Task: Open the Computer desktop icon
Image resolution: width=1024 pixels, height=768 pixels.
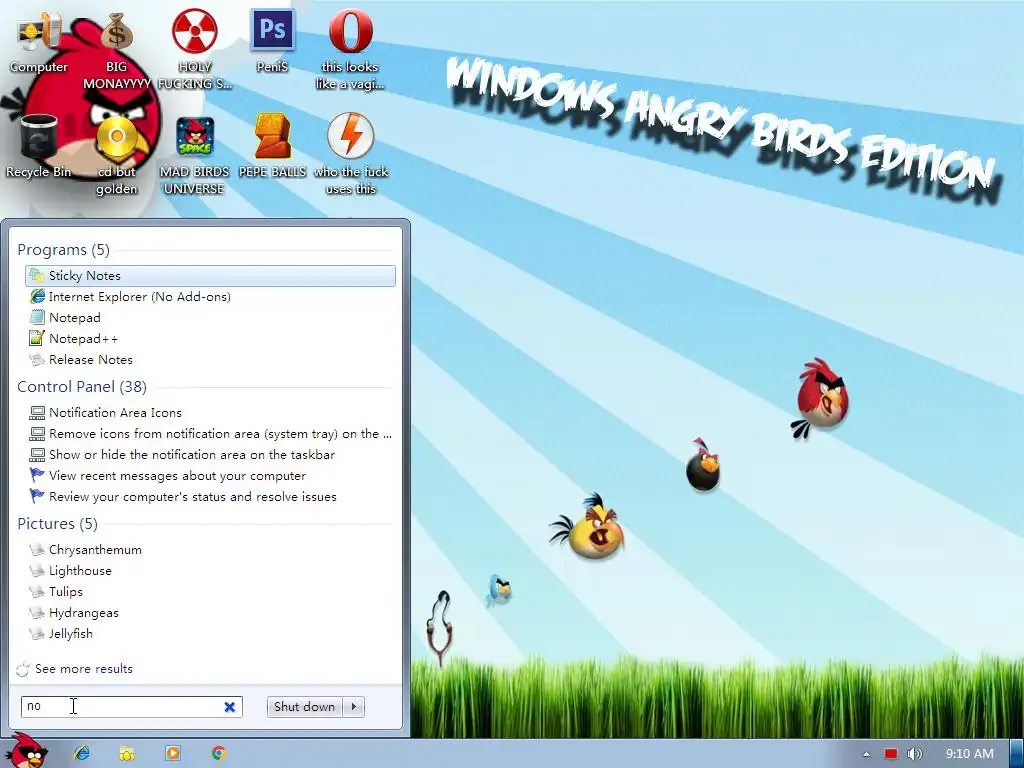Action: [39, 40]
